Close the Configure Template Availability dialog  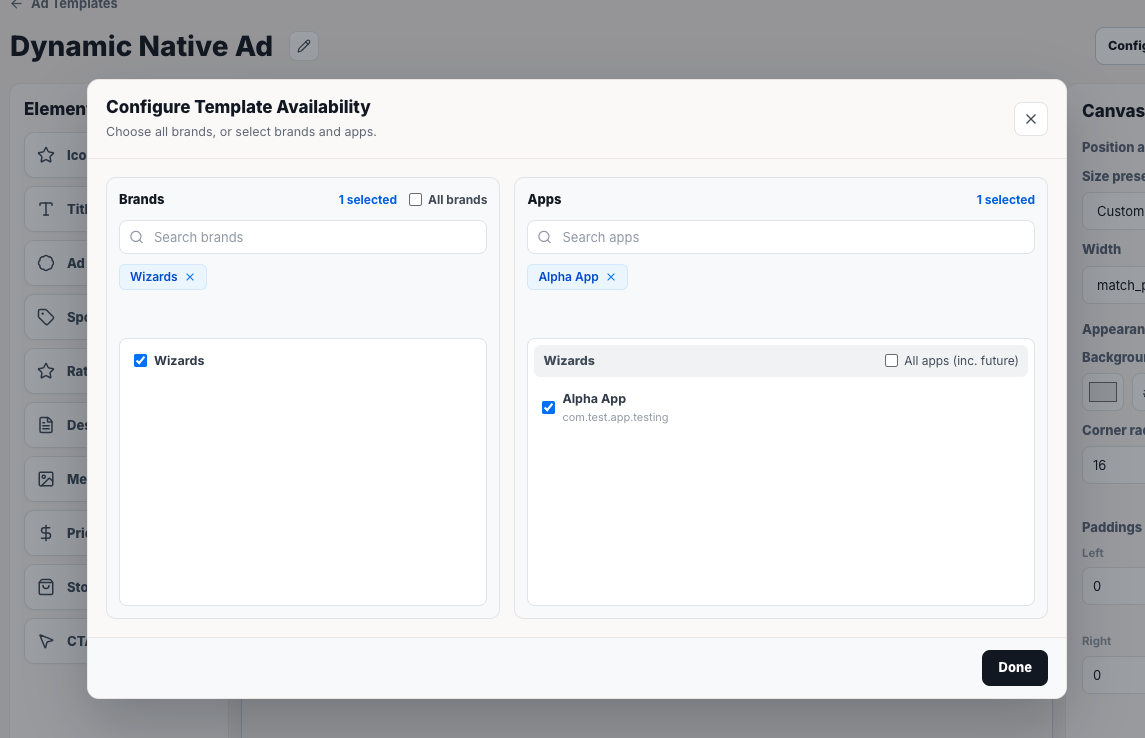[x=1030, y=119]
